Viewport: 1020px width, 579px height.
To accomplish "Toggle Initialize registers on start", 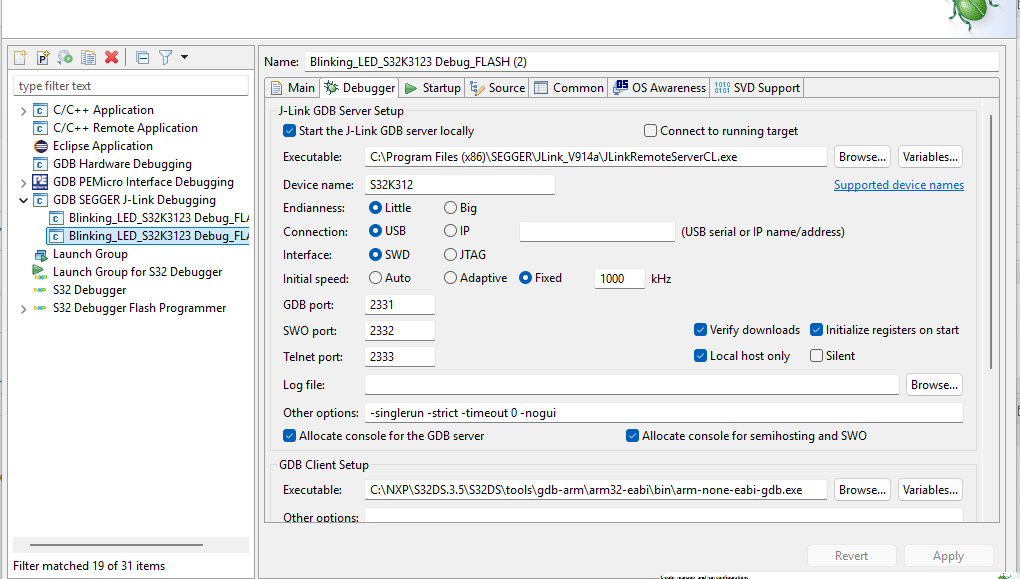I will pos(816,330).
